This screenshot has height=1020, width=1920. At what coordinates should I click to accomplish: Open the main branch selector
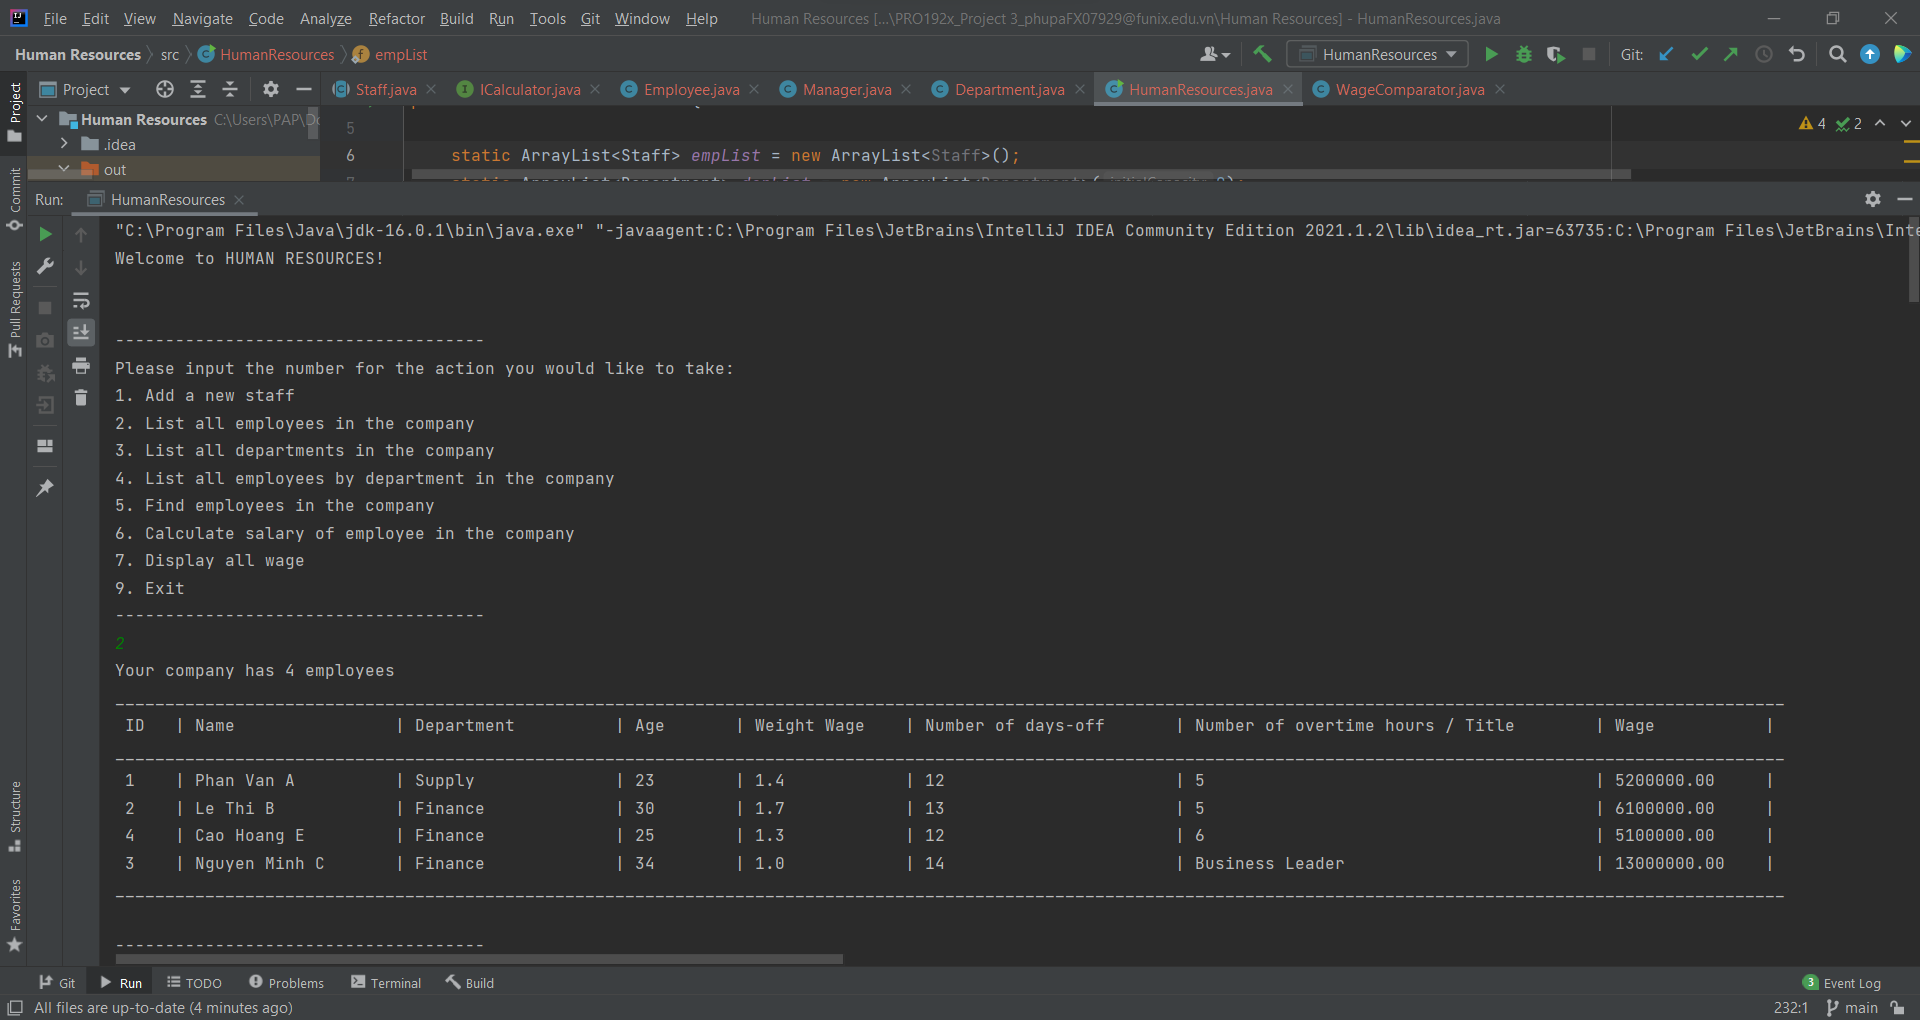(x=1852, y=1008)
